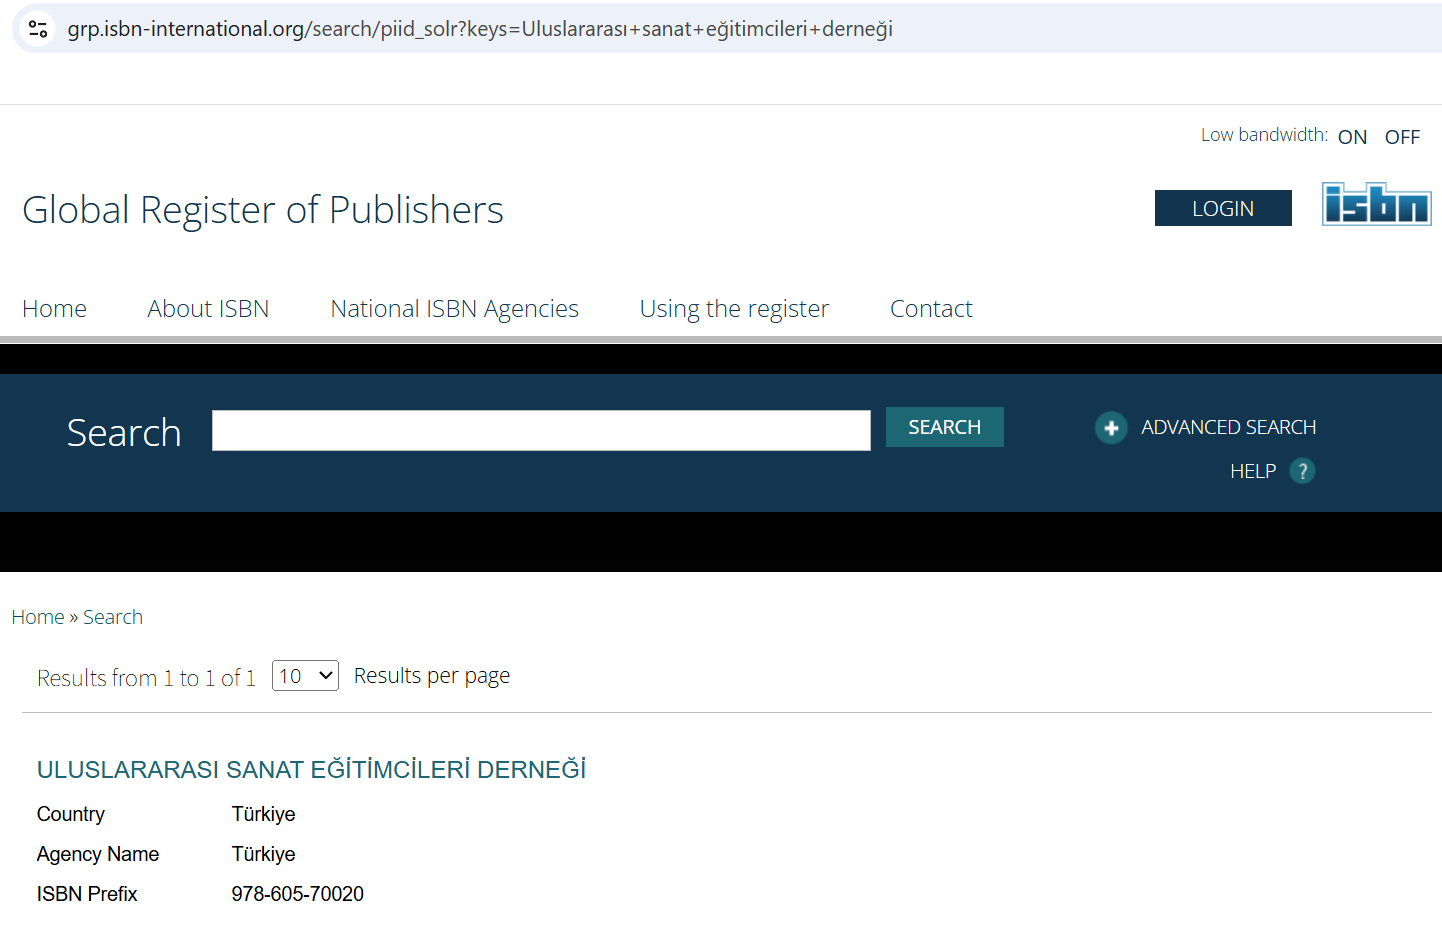The image size is (1442, 934).
Task: Expand the Advanced Search options
Action: coord(1228,428)
